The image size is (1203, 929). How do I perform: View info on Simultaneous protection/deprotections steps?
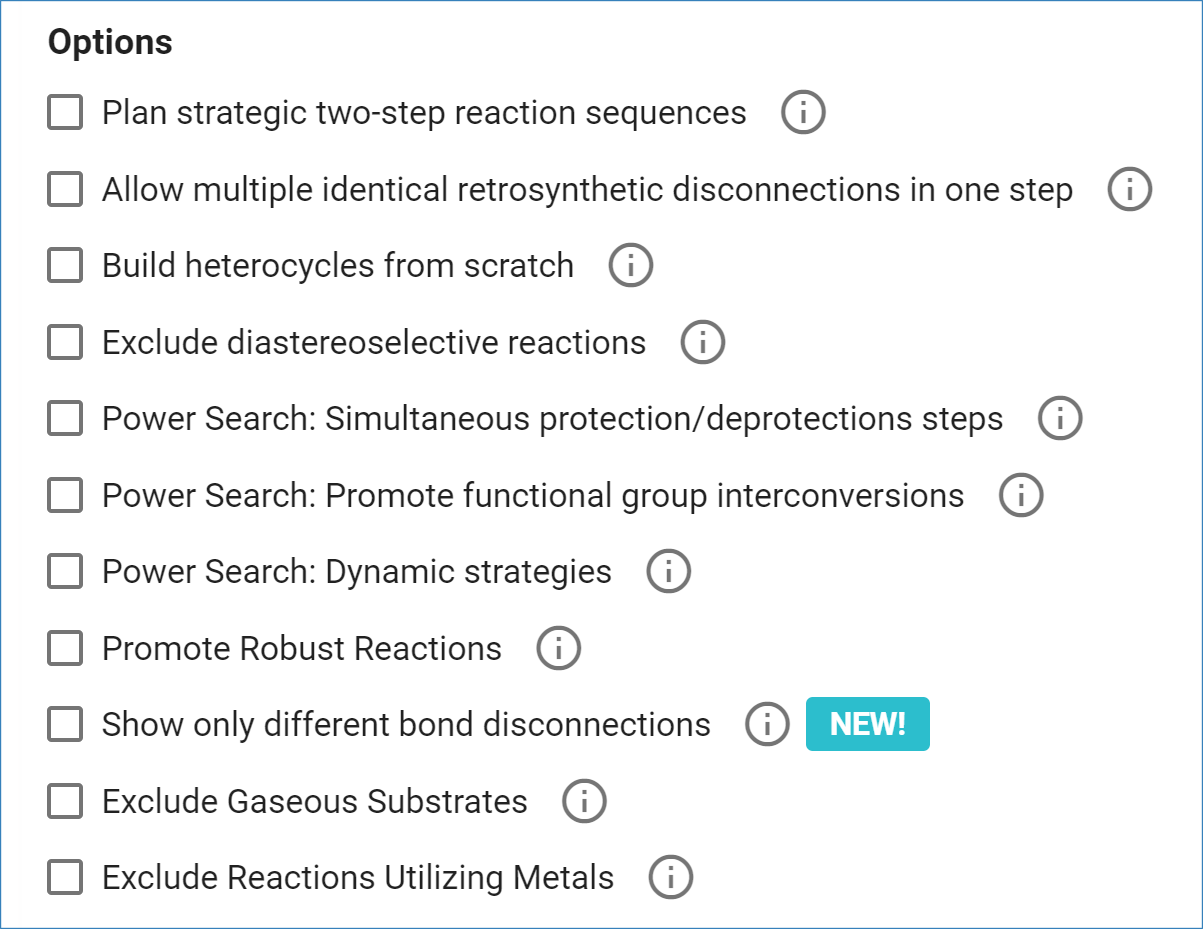pyautogui.click(x=1059, y=419)
